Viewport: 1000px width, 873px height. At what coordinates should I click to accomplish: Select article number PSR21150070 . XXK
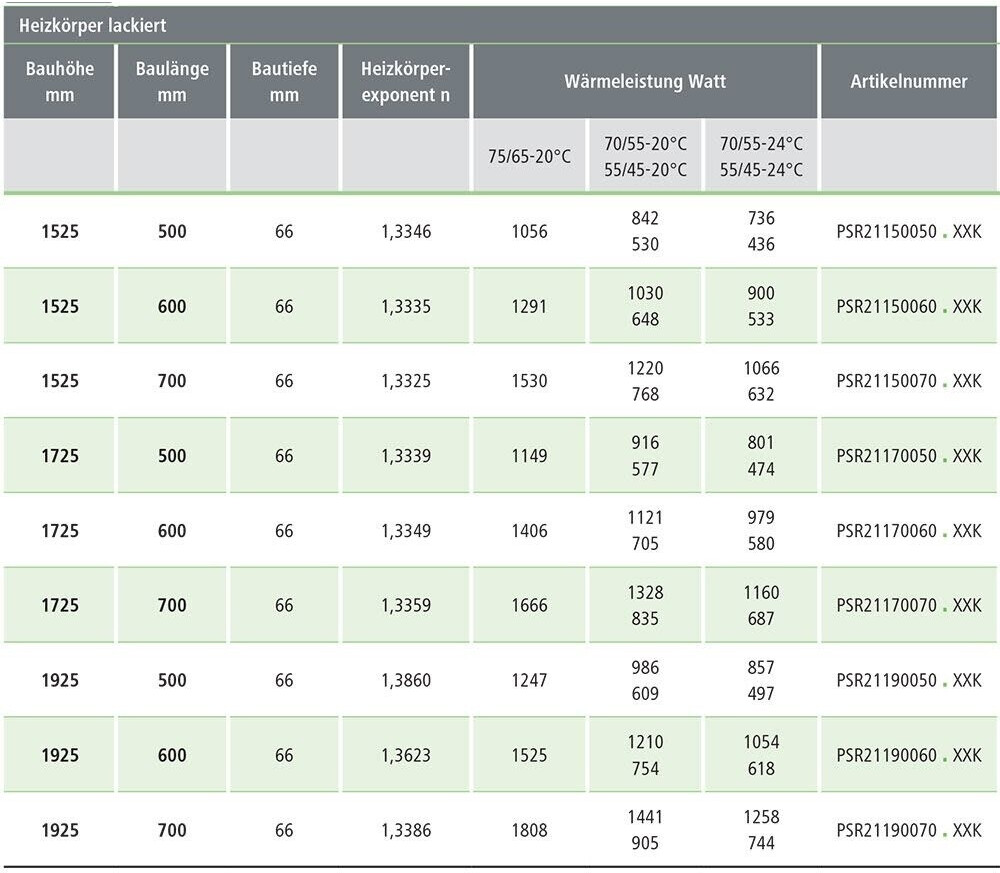click(x=909, y=381)
